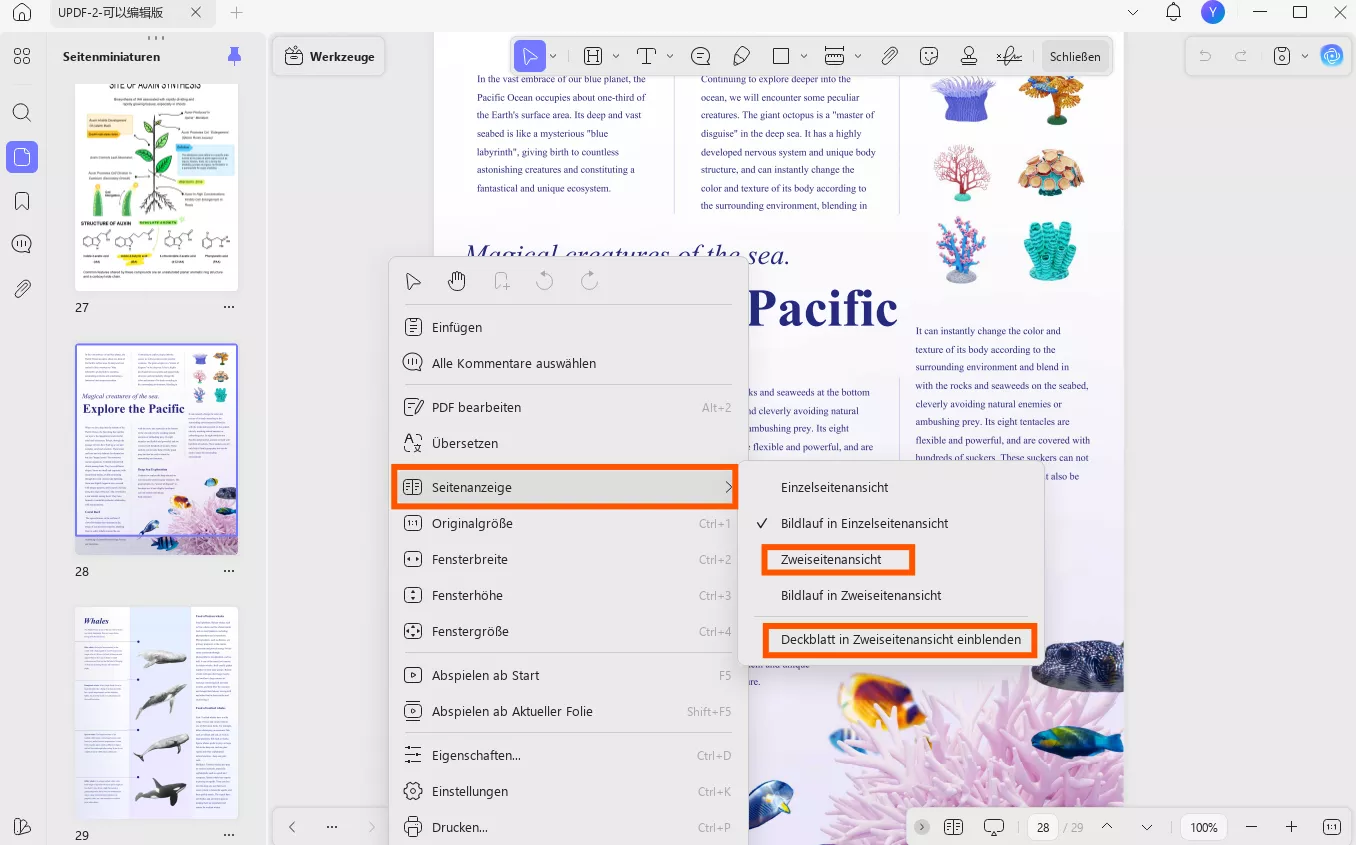Open the notifications bell
The width and height of the screenshot is (1356, 845).
[1174, 12]
